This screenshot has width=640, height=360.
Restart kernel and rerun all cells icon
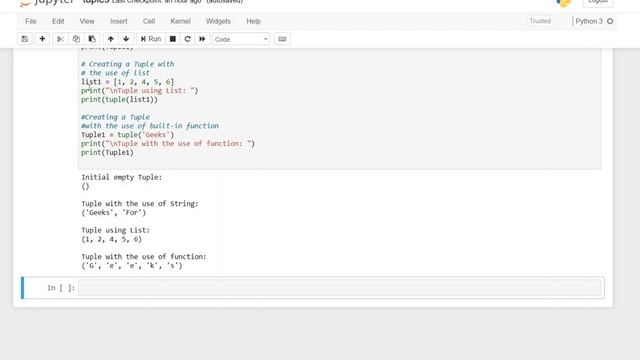(202, 39)
